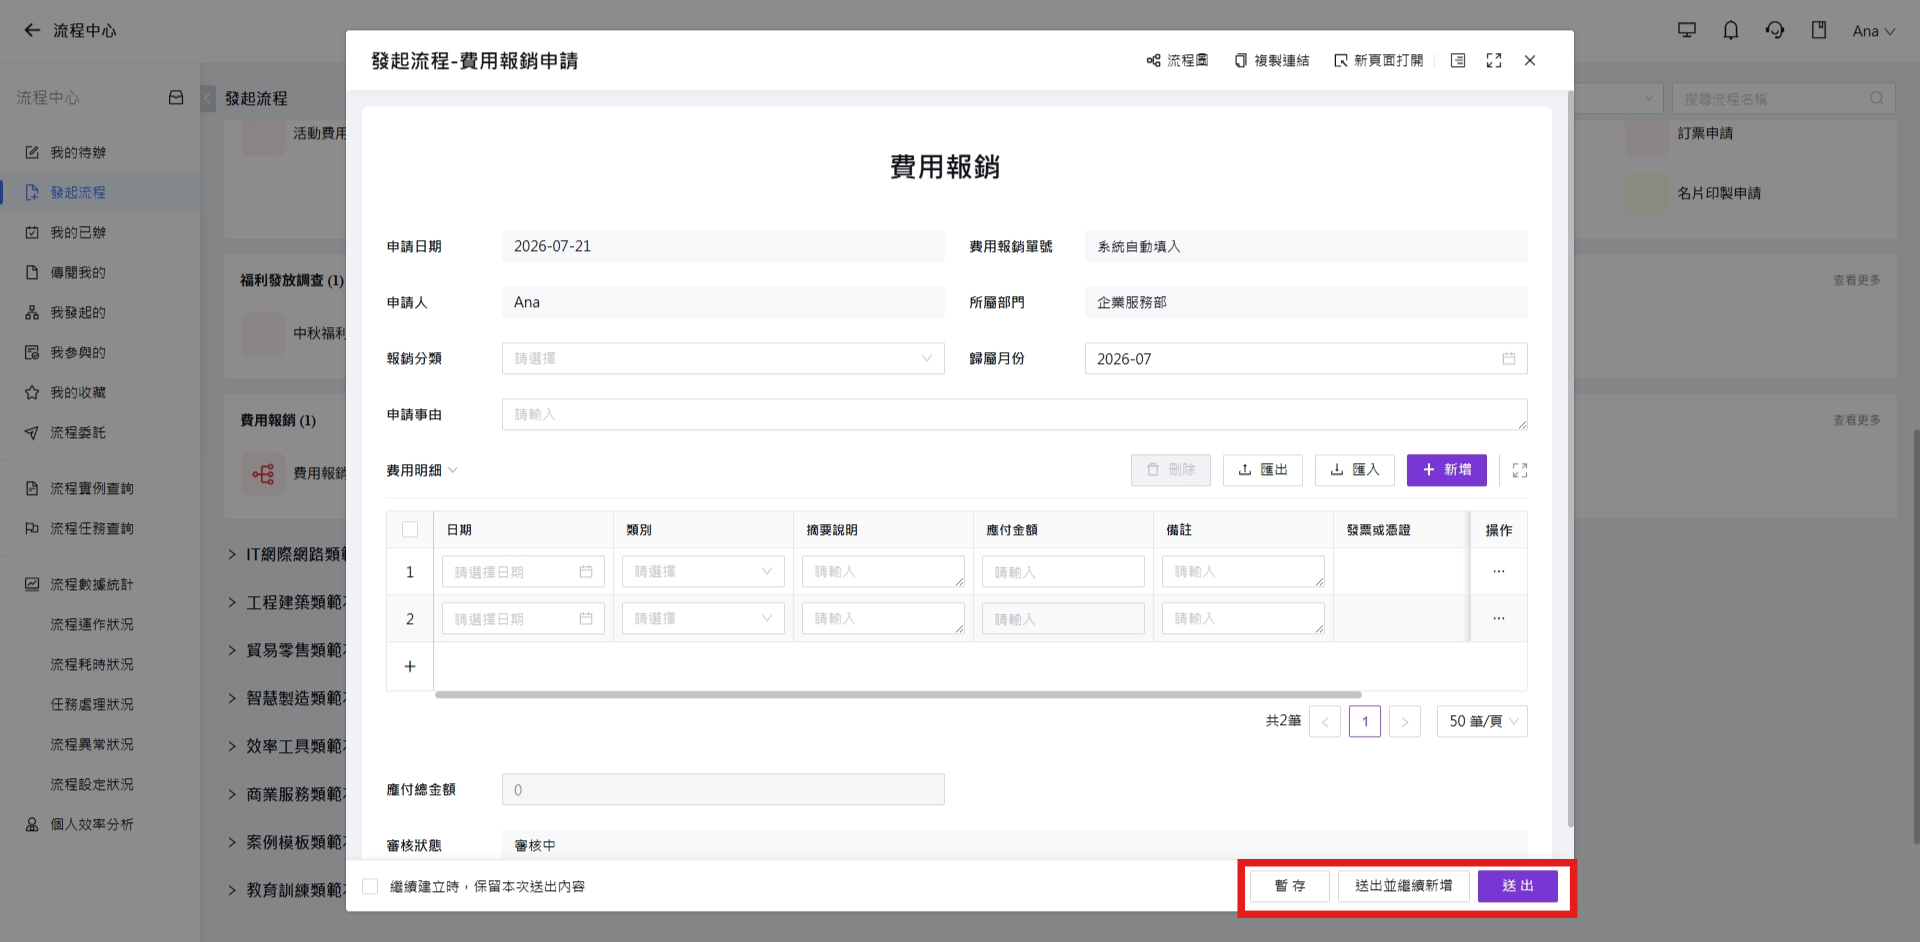Expand the IT網際網路類 category

232,554
